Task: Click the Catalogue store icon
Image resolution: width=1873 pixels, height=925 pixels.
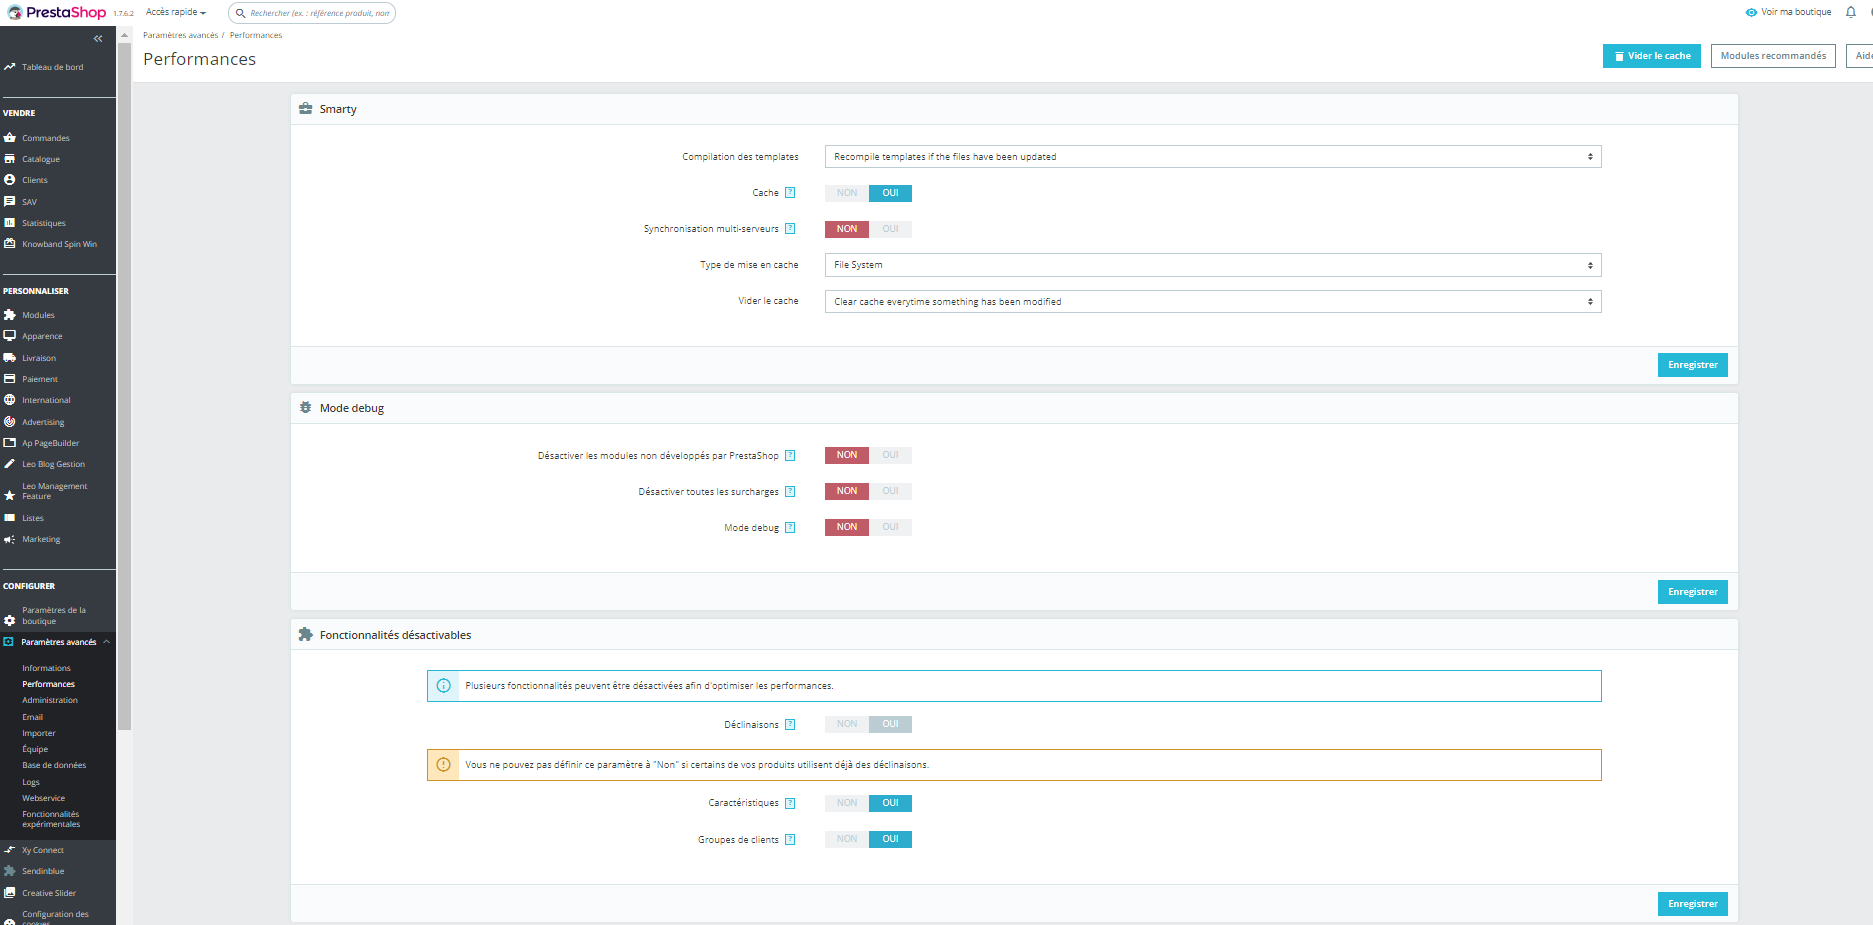Action: pos(10,159)
